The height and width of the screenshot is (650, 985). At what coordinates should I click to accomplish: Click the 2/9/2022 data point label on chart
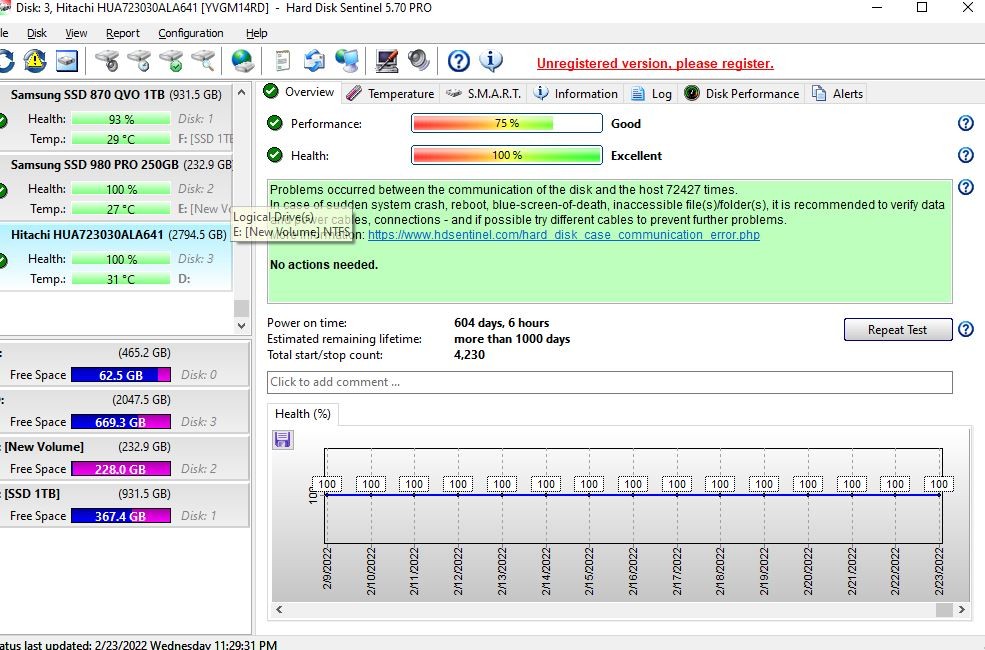pos(327,484)
